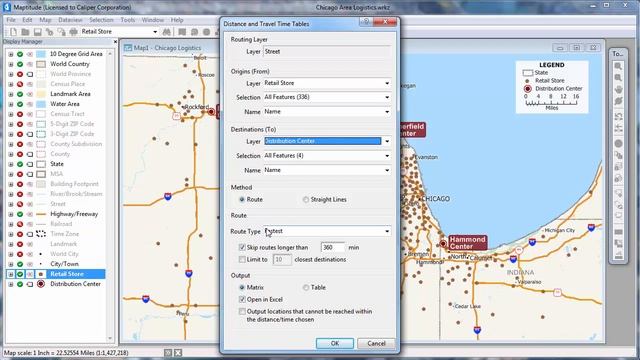640x360 pixels.
Task: Select the Straight Lines radio button
Action: pos(306,200)
